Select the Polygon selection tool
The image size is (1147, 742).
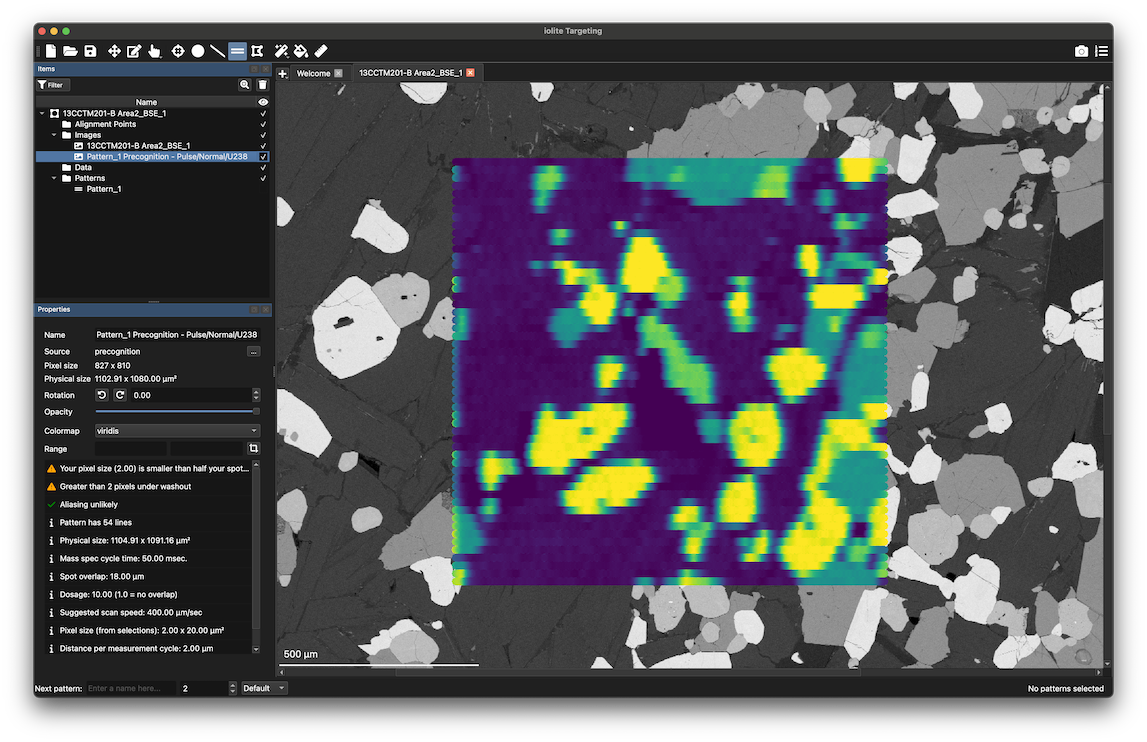[257, 50]
